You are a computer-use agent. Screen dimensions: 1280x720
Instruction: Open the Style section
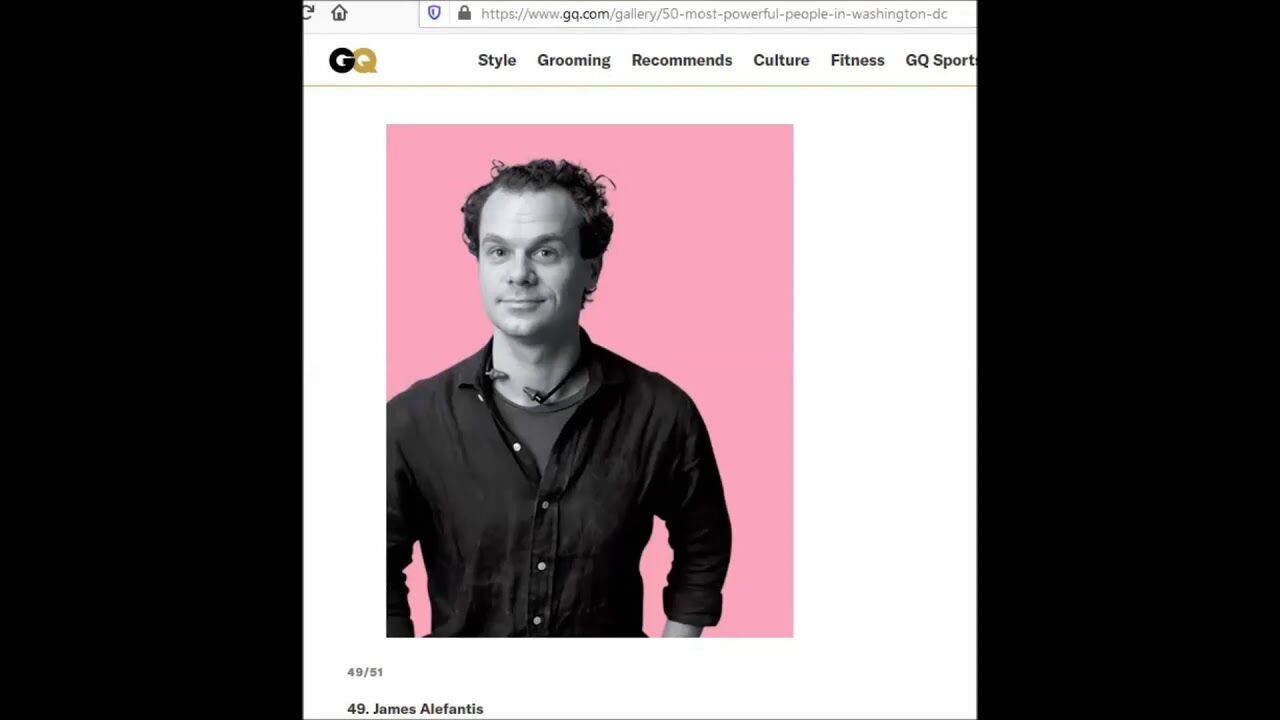click(497, 60)
